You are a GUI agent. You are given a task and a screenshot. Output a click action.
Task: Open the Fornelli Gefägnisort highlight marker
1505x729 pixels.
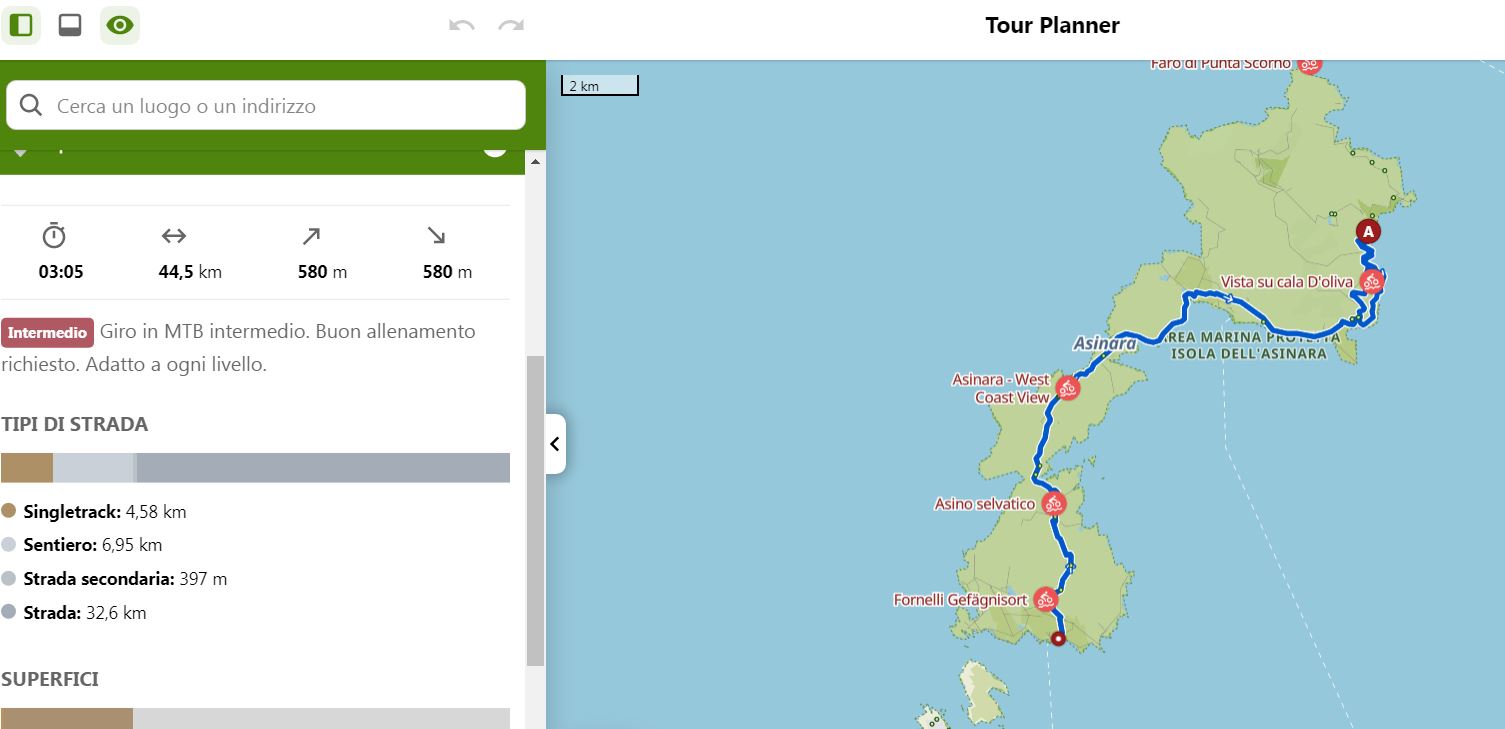(x=1045, y=600)
